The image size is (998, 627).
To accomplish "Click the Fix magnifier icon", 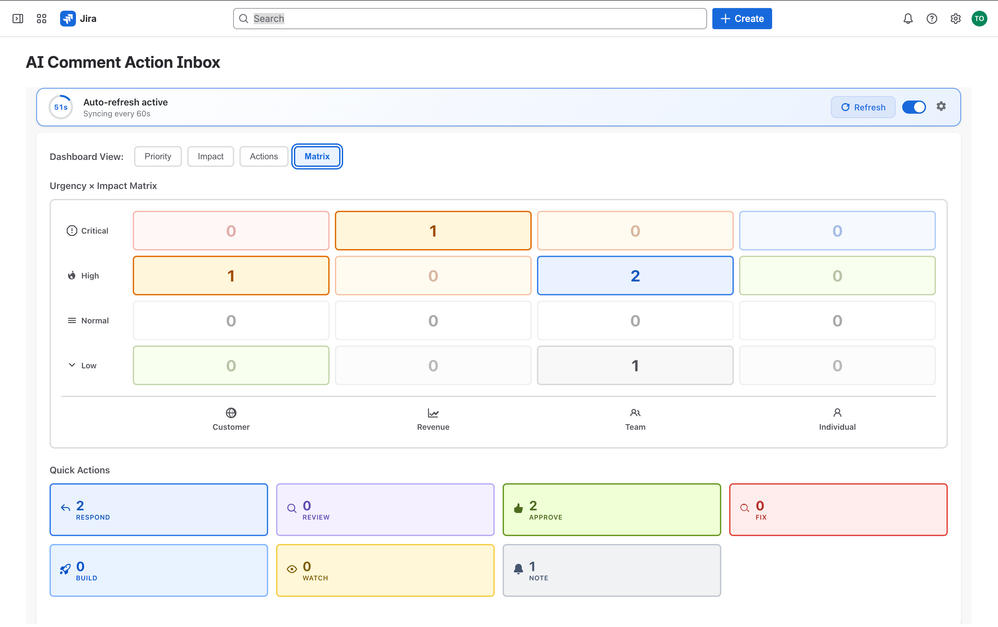I will coord(745,508).
